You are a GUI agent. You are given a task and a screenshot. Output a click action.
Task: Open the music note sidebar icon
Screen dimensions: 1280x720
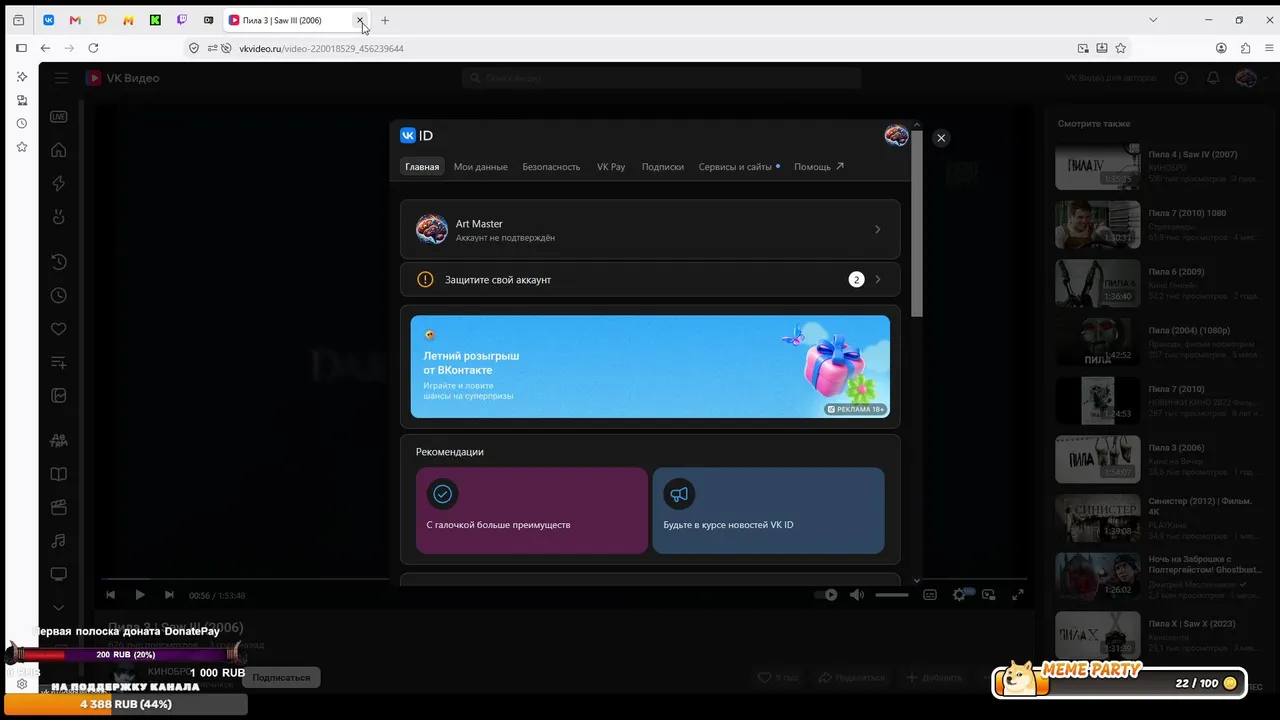pyautogui.click(x=59, y=541)
